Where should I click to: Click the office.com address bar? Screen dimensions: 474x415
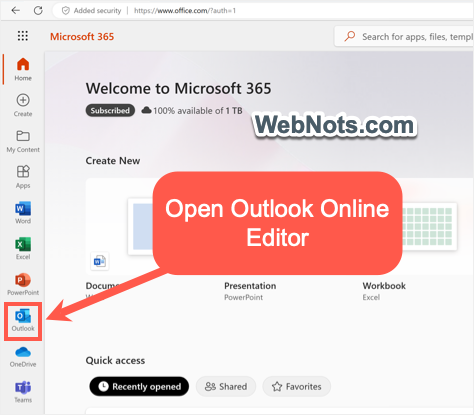pyautogui.click(x=263, y=11)
